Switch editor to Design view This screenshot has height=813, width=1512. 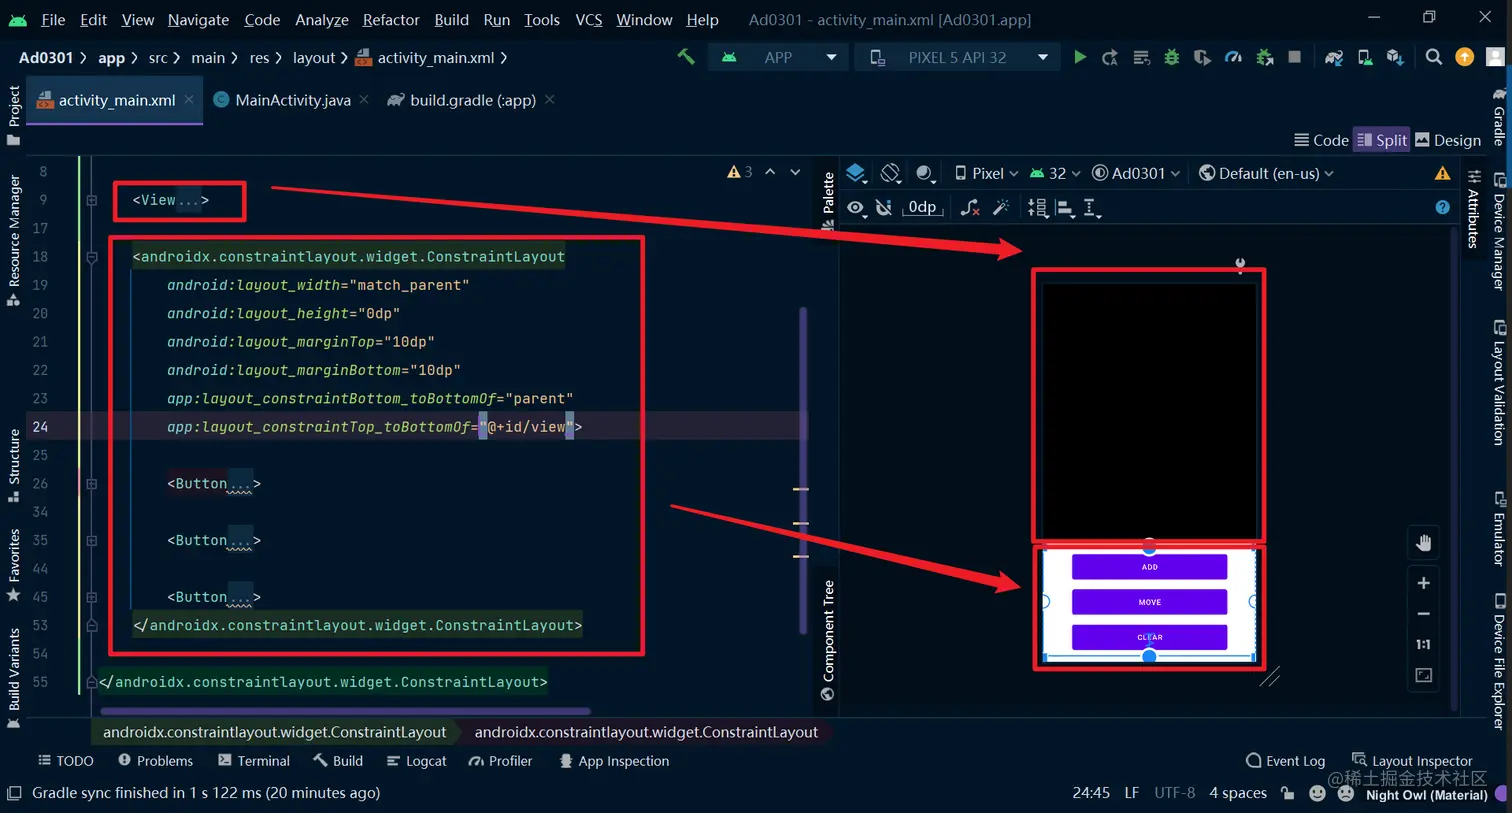point(1448,140)
